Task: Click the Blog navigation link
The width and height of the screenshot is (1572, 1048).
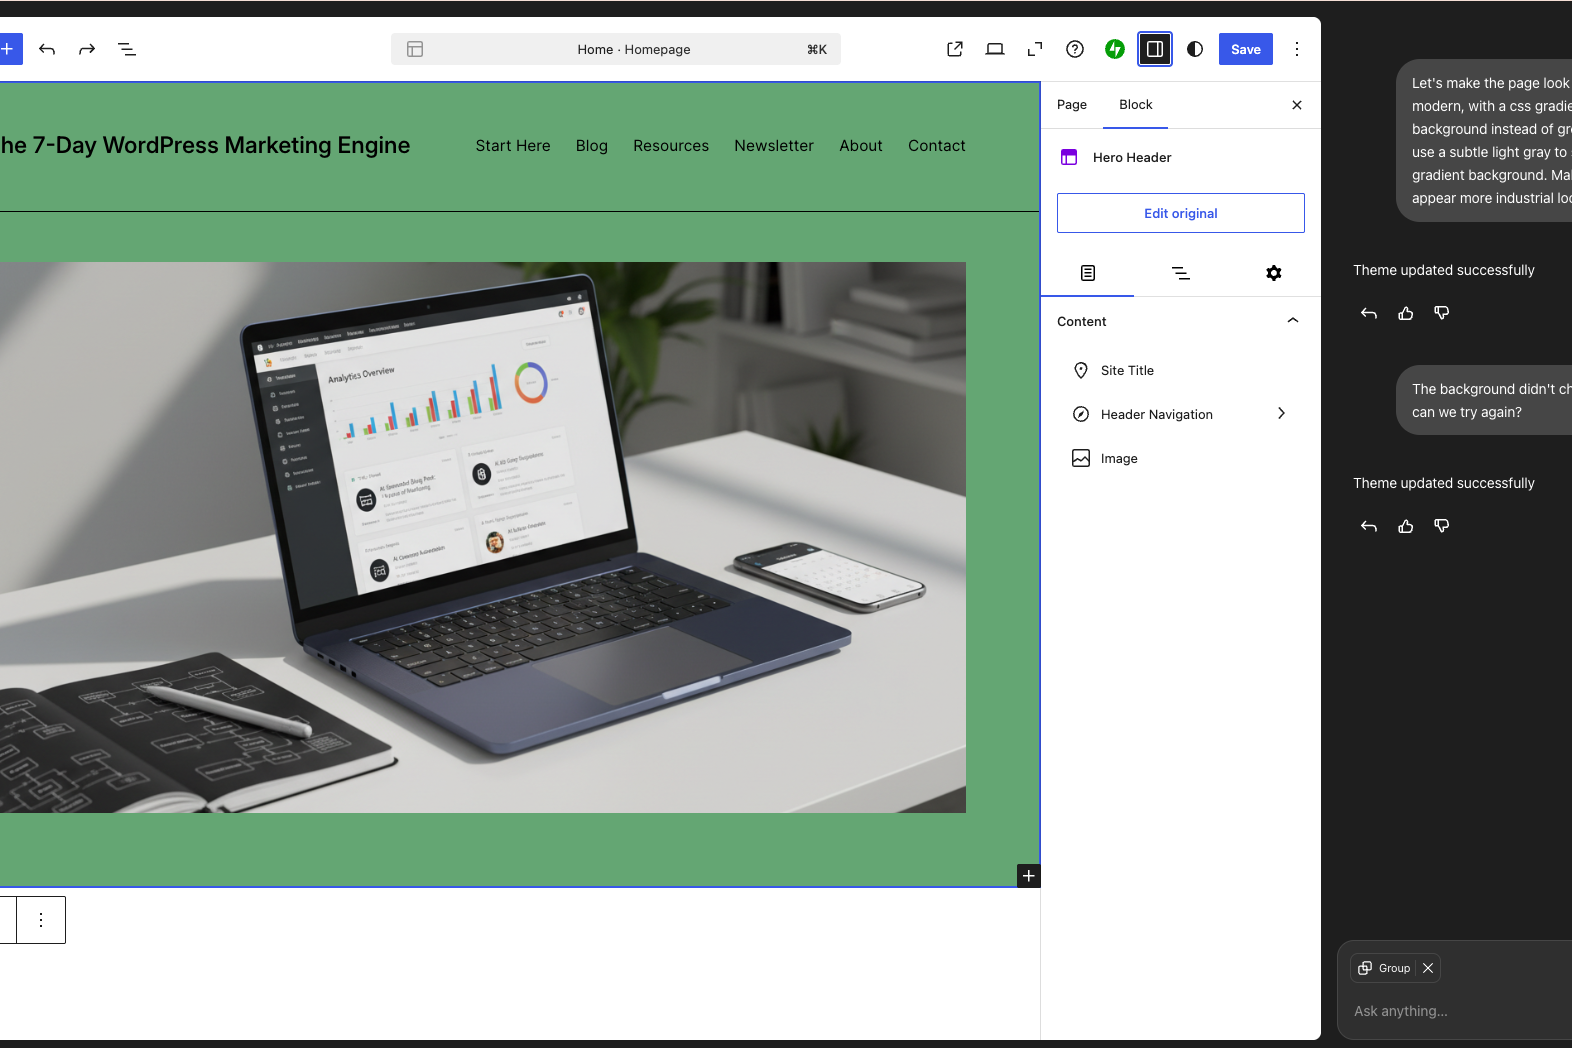Action: click(x=592, y=146)
